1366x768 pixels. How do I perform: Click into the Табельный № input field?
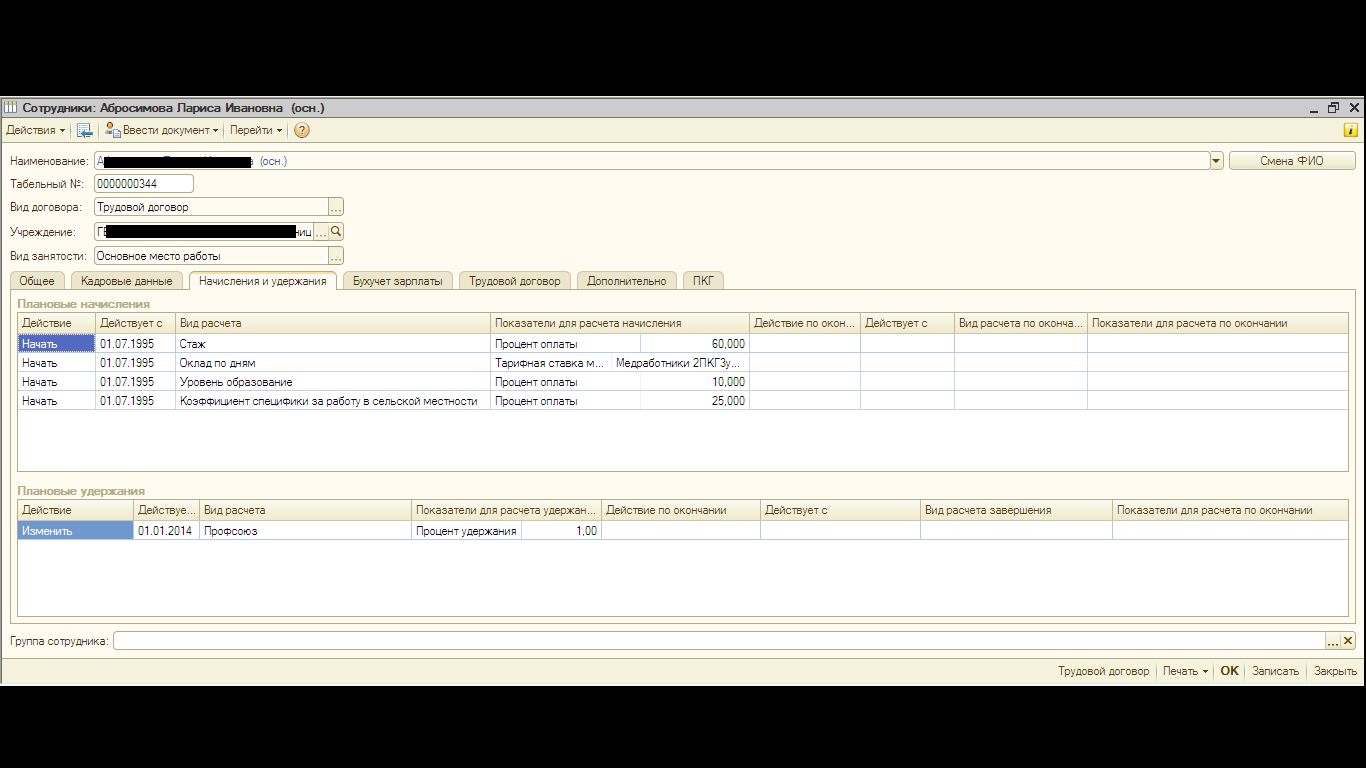143,184
